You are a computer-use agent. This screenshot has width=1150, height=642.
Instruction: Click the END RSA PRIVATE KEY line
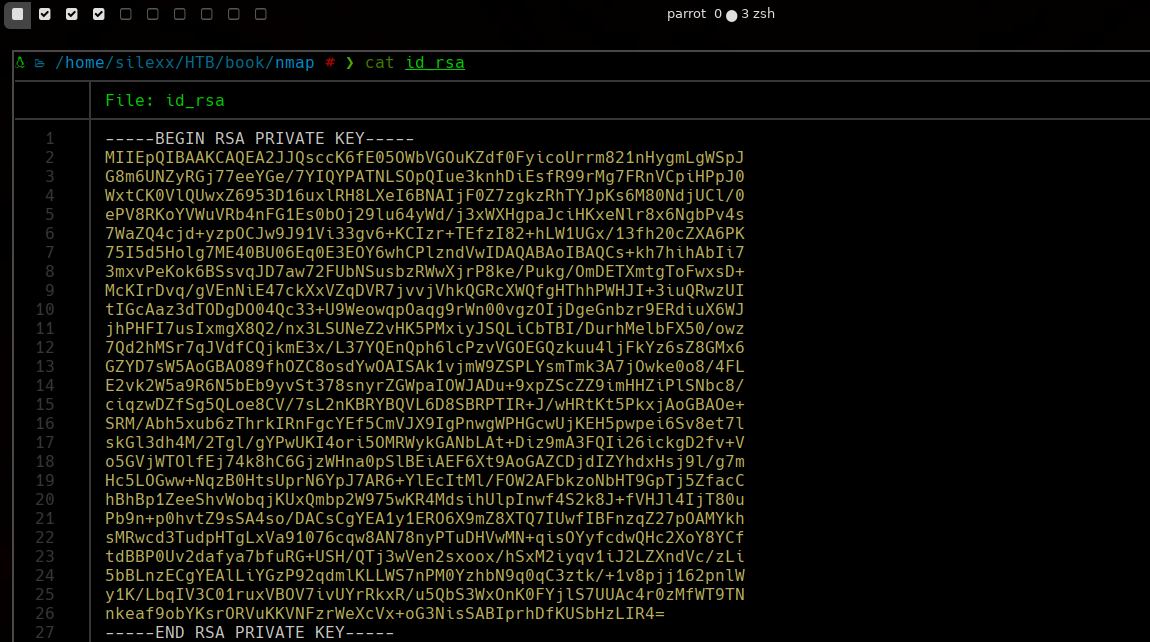pyautogui.click(x=249, y=632)
